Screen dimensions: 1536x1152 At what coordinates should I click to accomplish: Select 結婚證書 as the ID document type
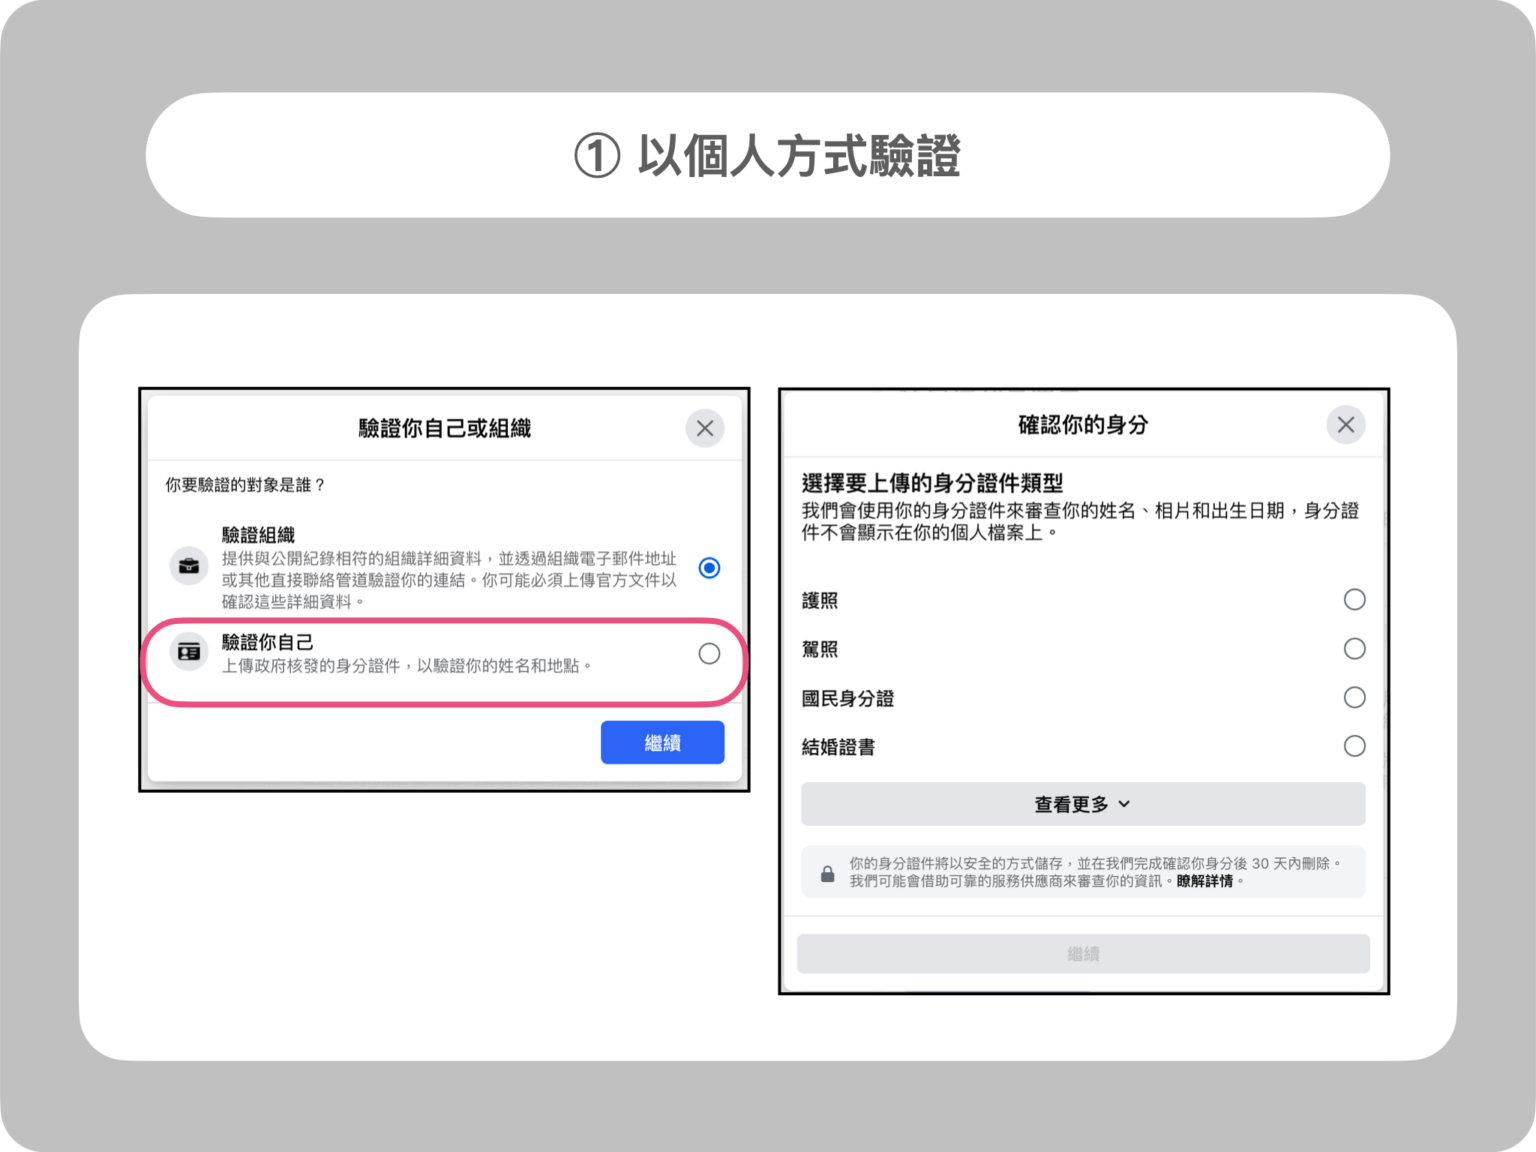tap(1355, 746)
